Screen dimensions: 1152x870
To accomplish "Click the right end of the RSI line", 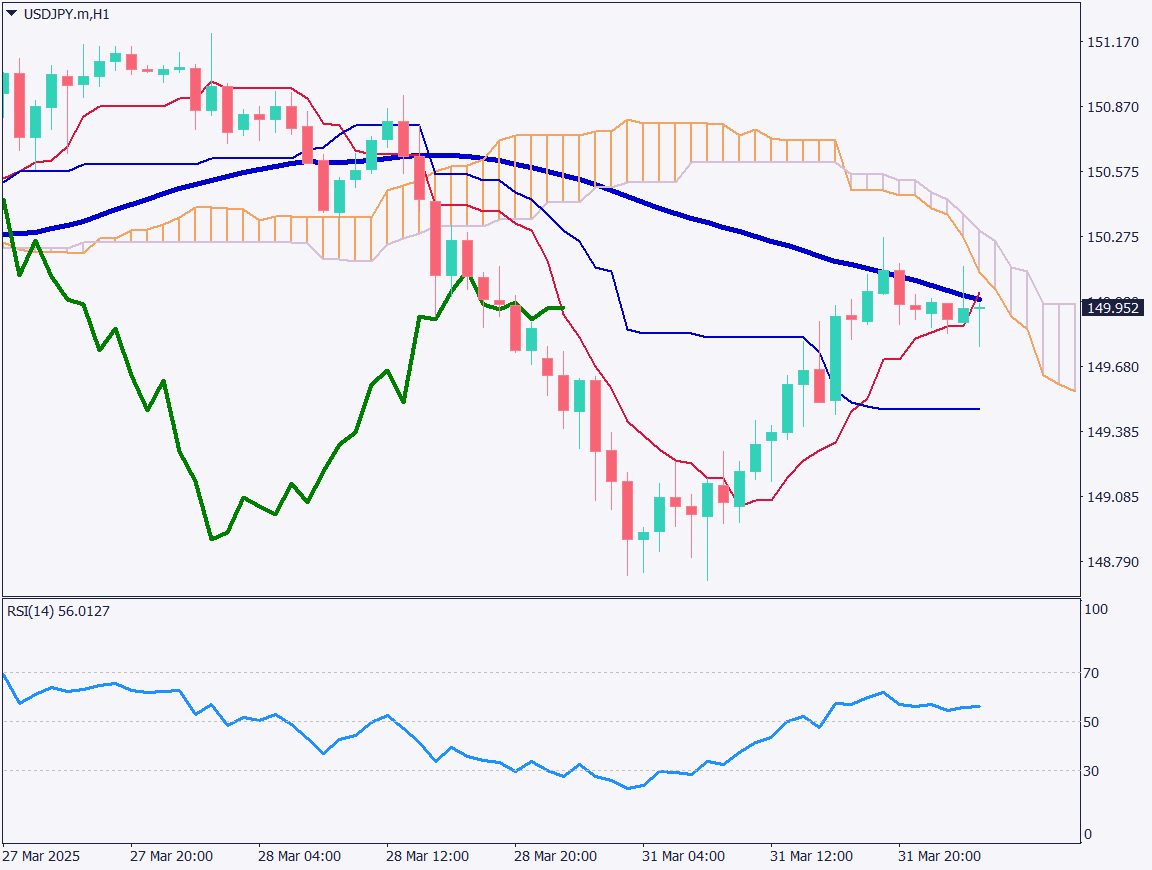I will pyautogui.click(x=979, y=706).
